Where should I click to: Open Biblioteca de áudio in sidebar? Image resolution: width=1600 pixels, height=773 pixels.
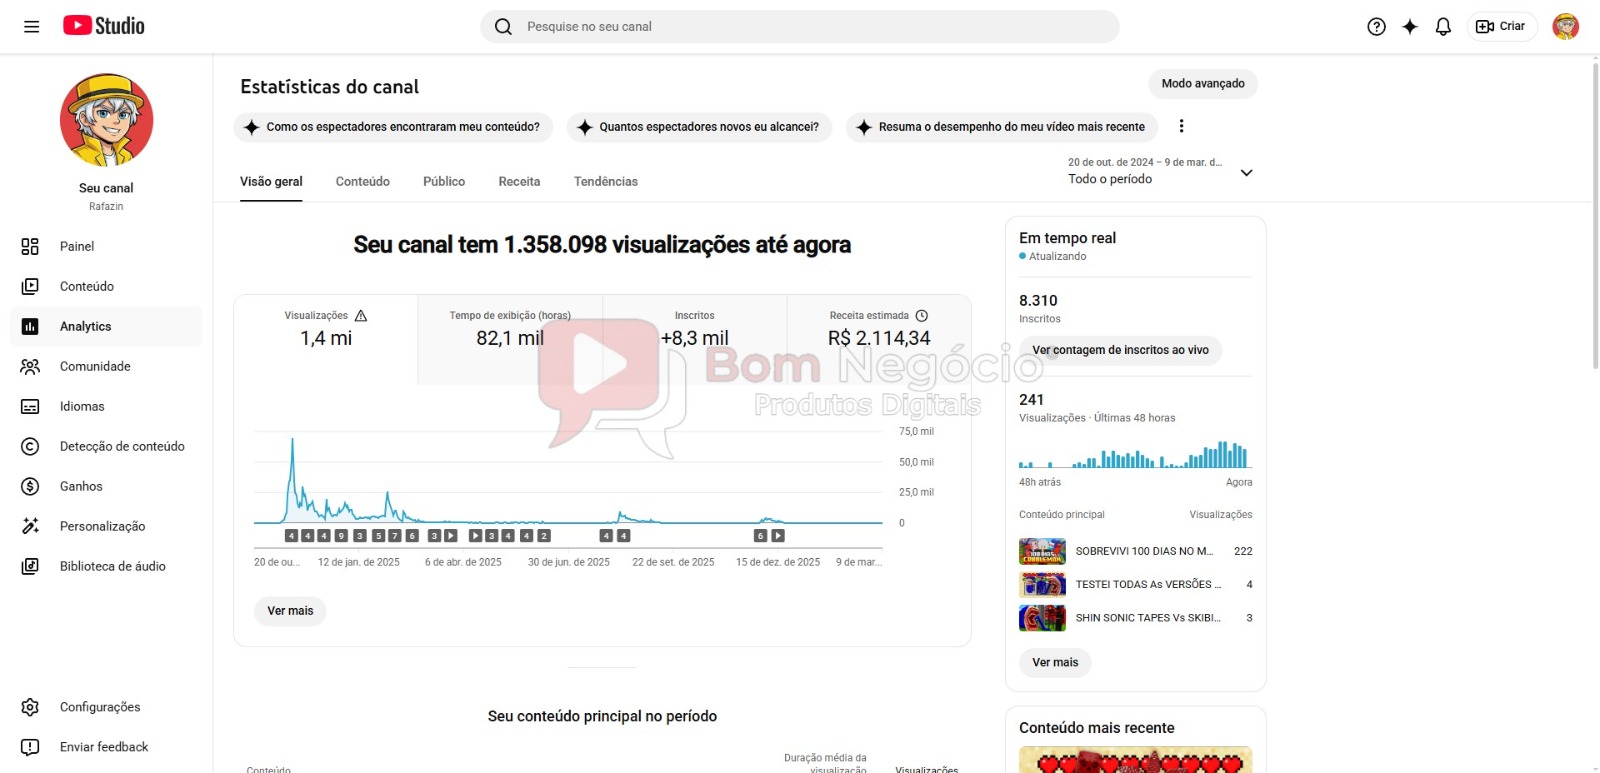coord(112,566)
